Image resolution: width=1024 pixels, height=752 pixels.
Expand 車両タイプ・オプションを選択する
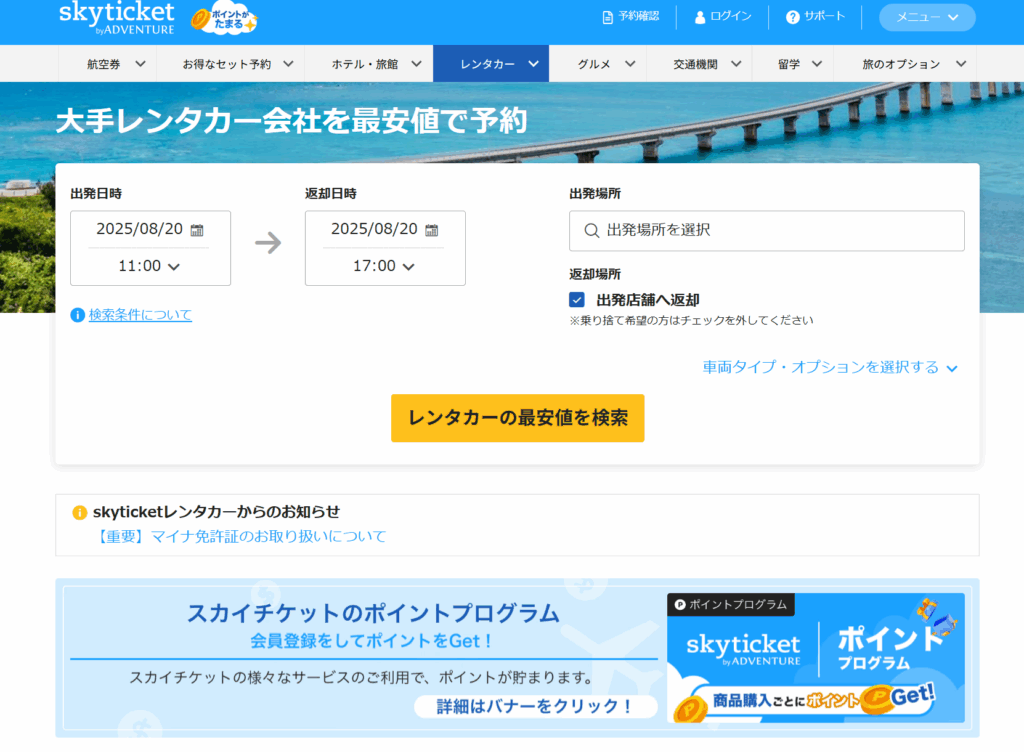tap(830, 368)
